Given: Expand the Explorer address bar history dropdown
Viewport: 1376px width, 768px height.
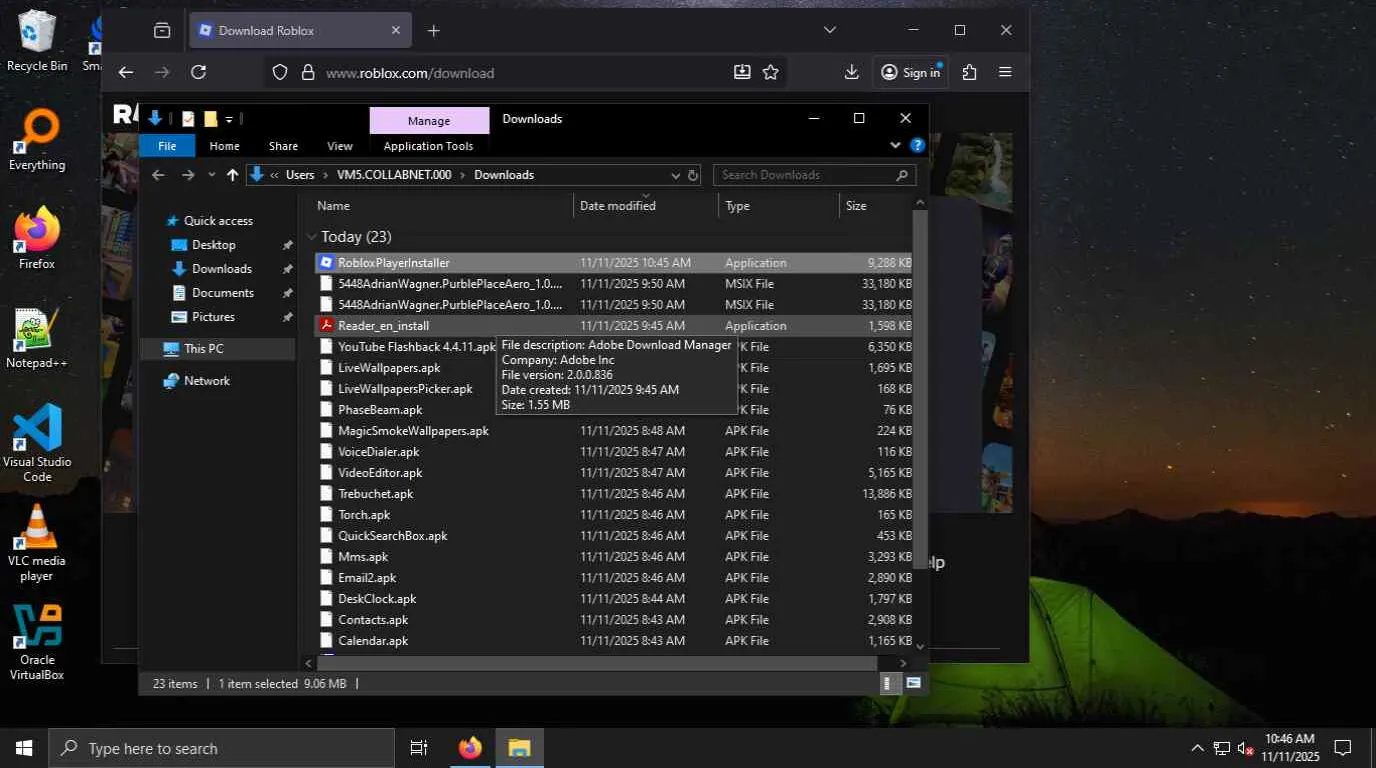Looking at the screenshot, I should tap(675, 175).
